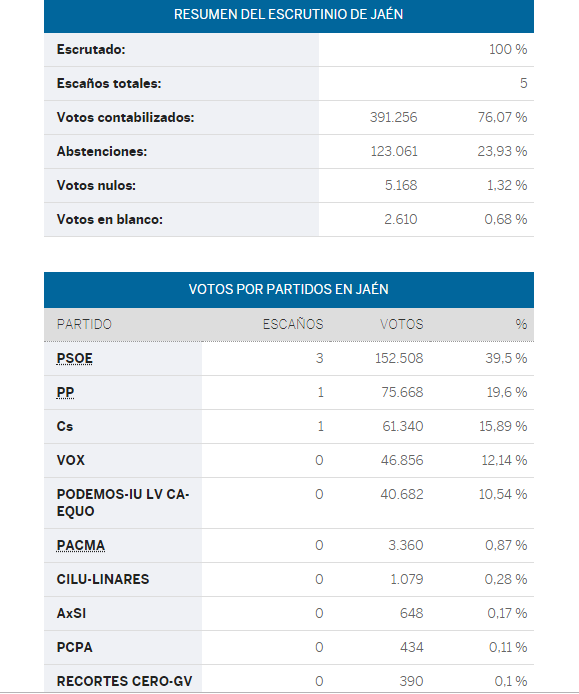Click the ESCAÑOS column header
The image size is (579, 694).
(293, 324)
